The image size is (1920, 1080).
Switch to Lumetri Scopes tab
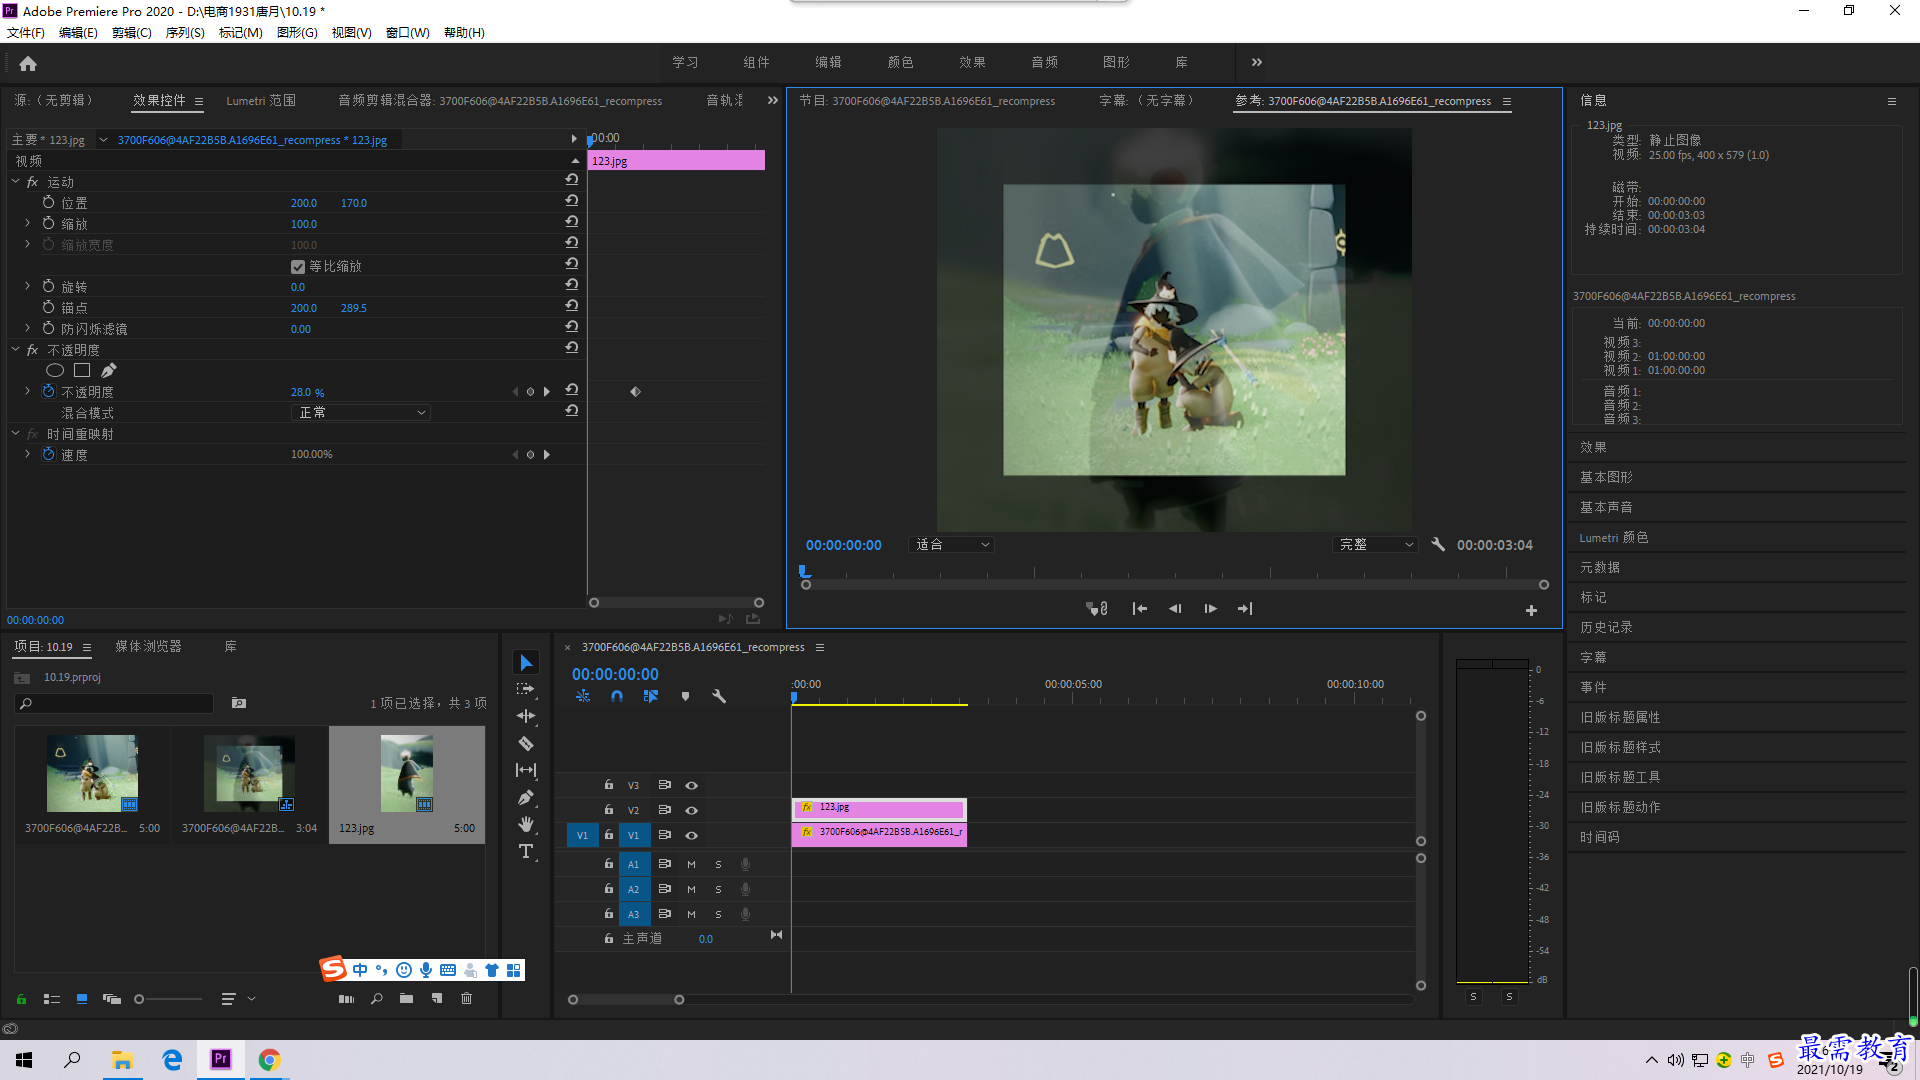tap(261, 100)
